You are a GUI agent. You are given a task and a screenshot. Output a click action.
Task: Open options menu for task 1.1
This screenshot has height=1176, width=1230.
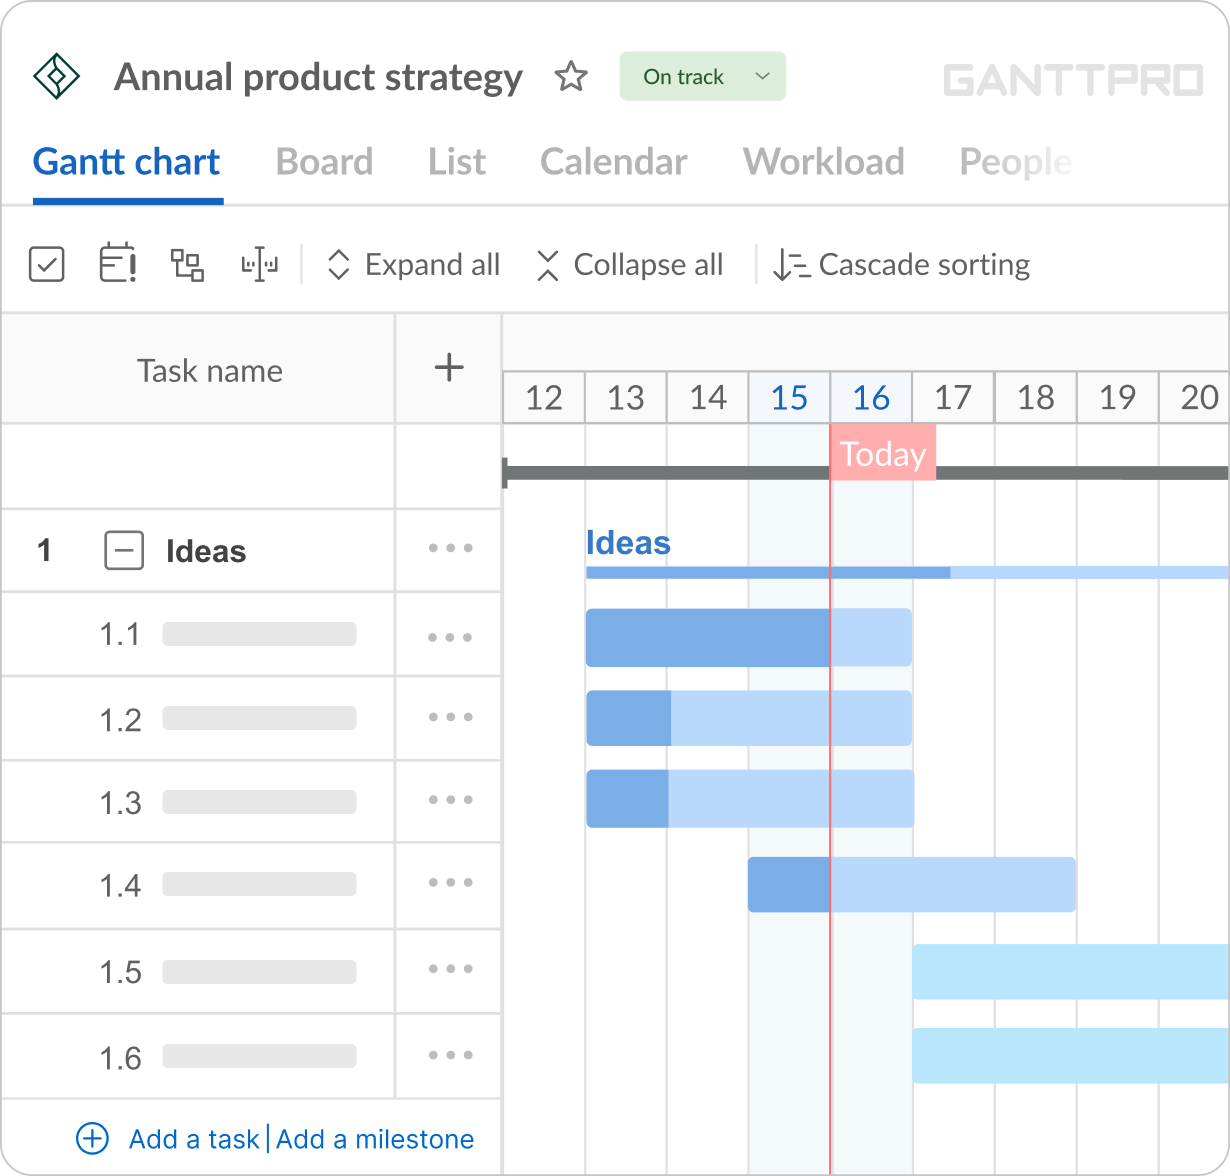[x=449, y=635]
